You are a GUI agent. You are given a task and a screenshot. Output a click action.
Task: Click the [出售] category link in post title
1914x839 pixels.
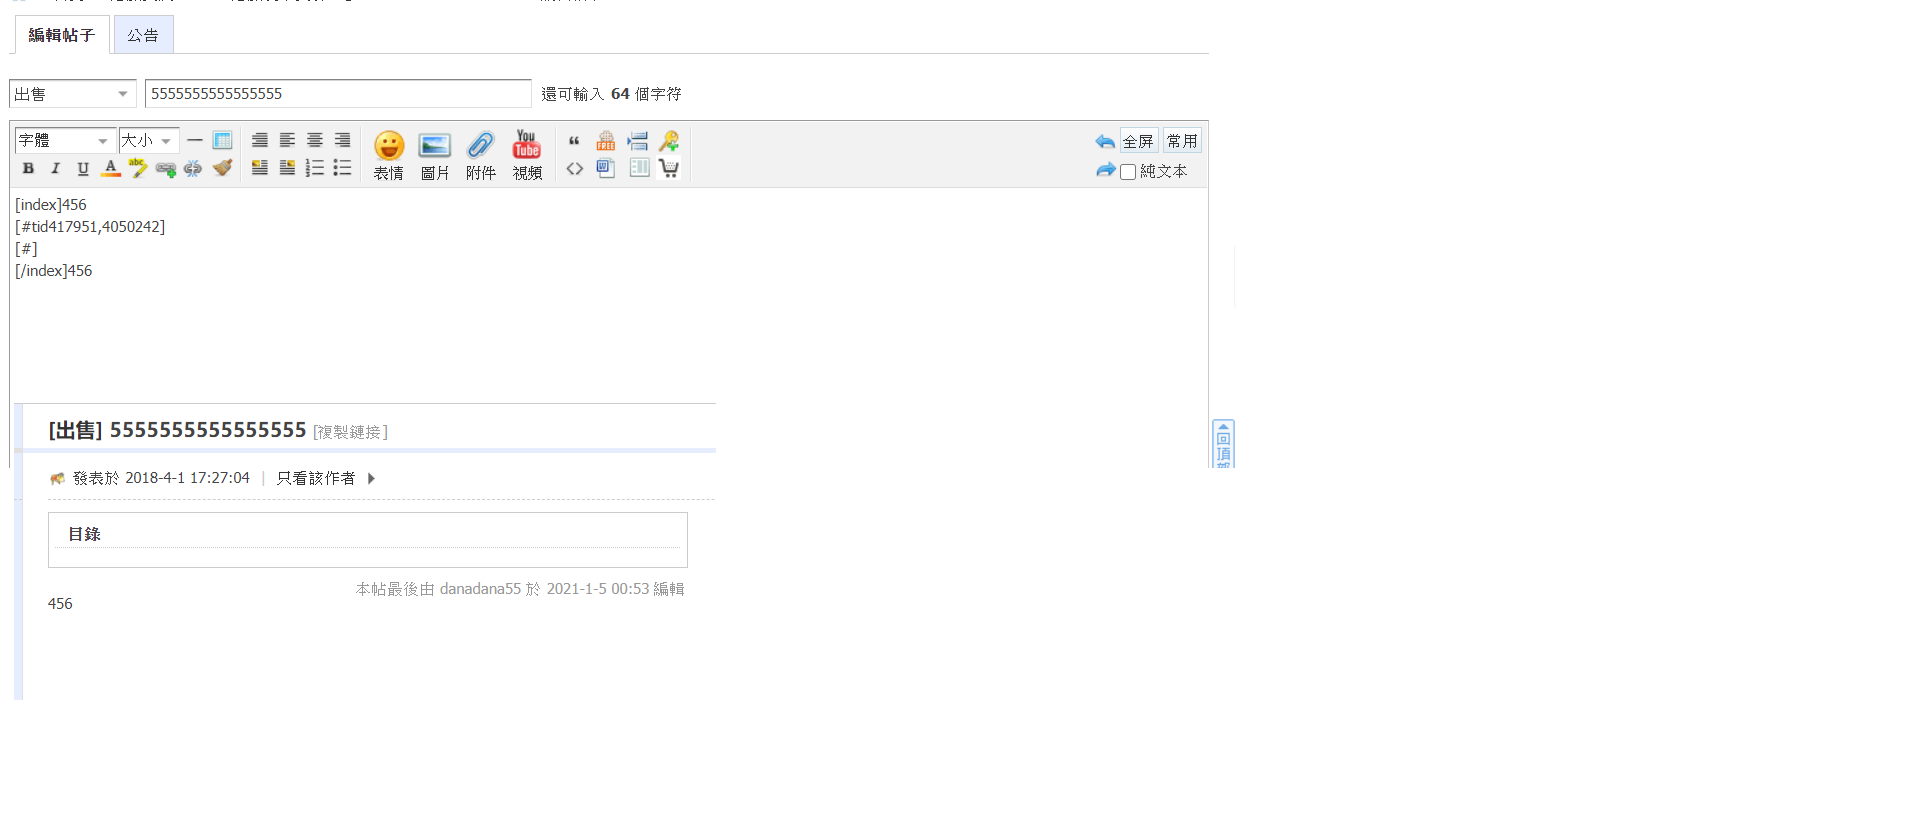coord(76,430)
